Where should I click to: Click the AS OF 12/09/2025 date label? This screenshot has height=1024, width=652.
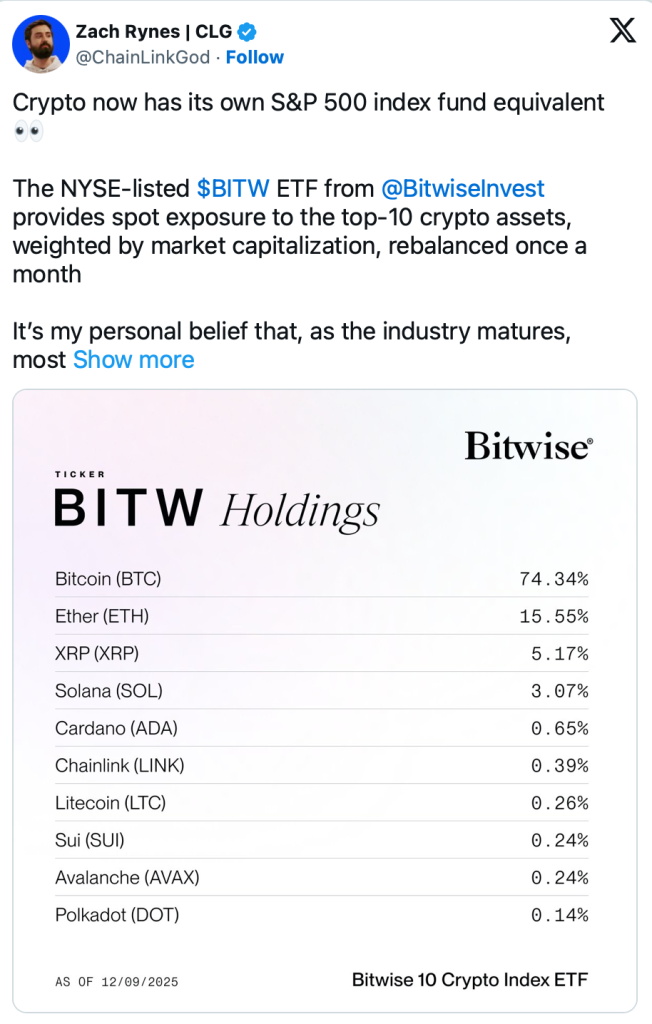click(x=117, y=982)
